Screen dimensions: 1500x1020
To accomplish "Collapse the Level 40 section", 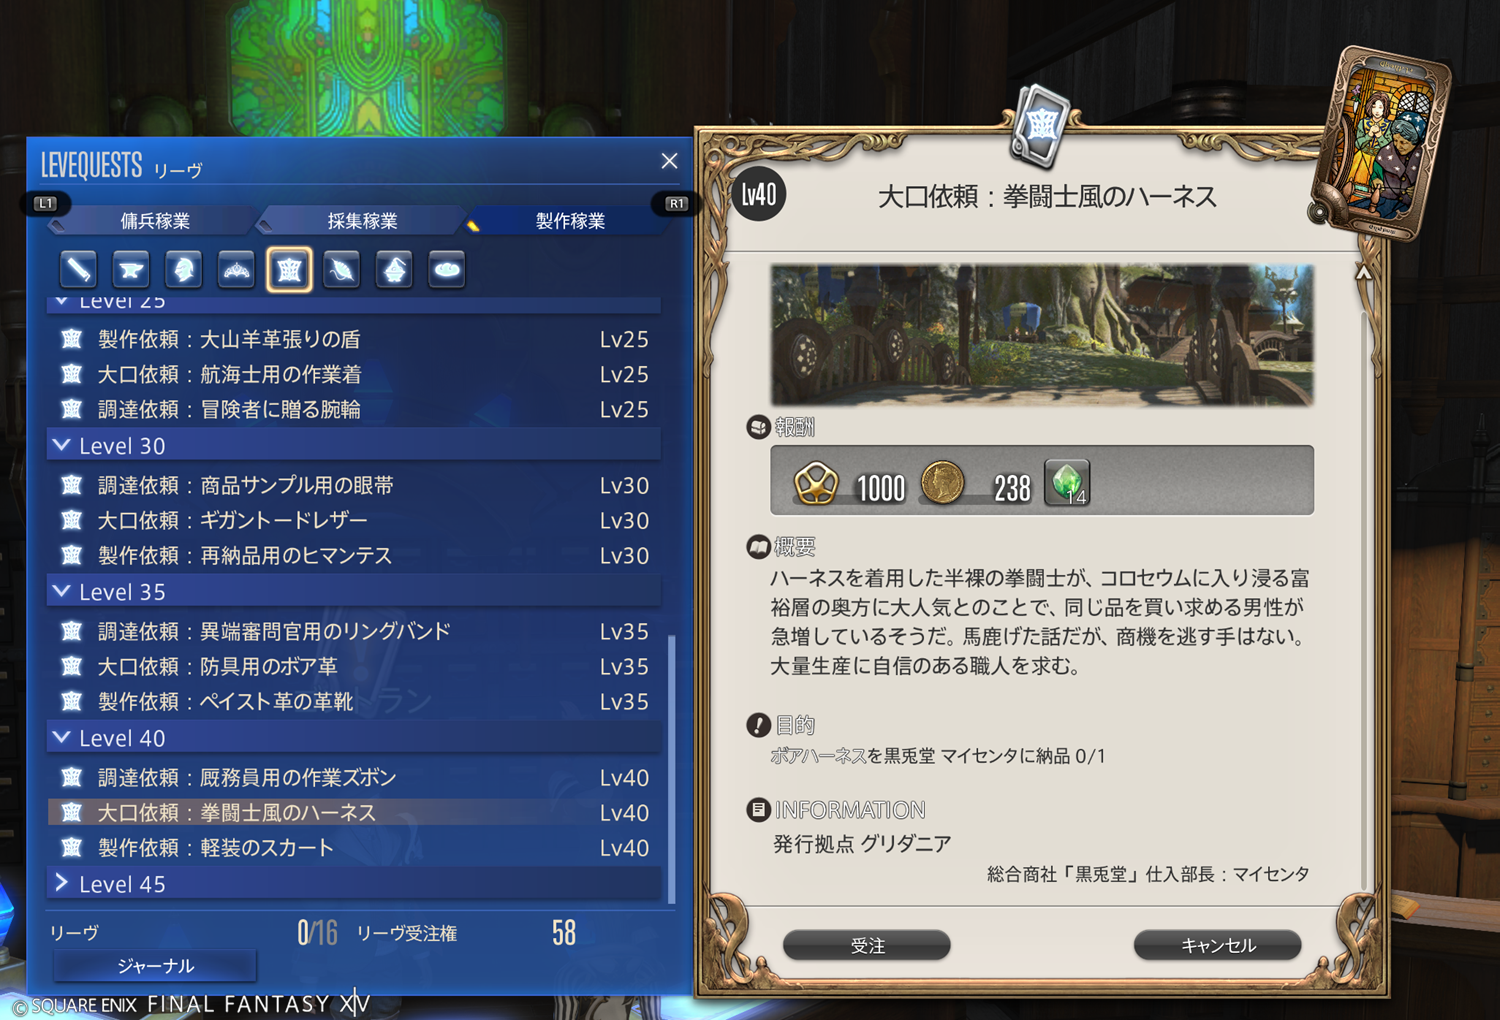I will coord(354,737).
